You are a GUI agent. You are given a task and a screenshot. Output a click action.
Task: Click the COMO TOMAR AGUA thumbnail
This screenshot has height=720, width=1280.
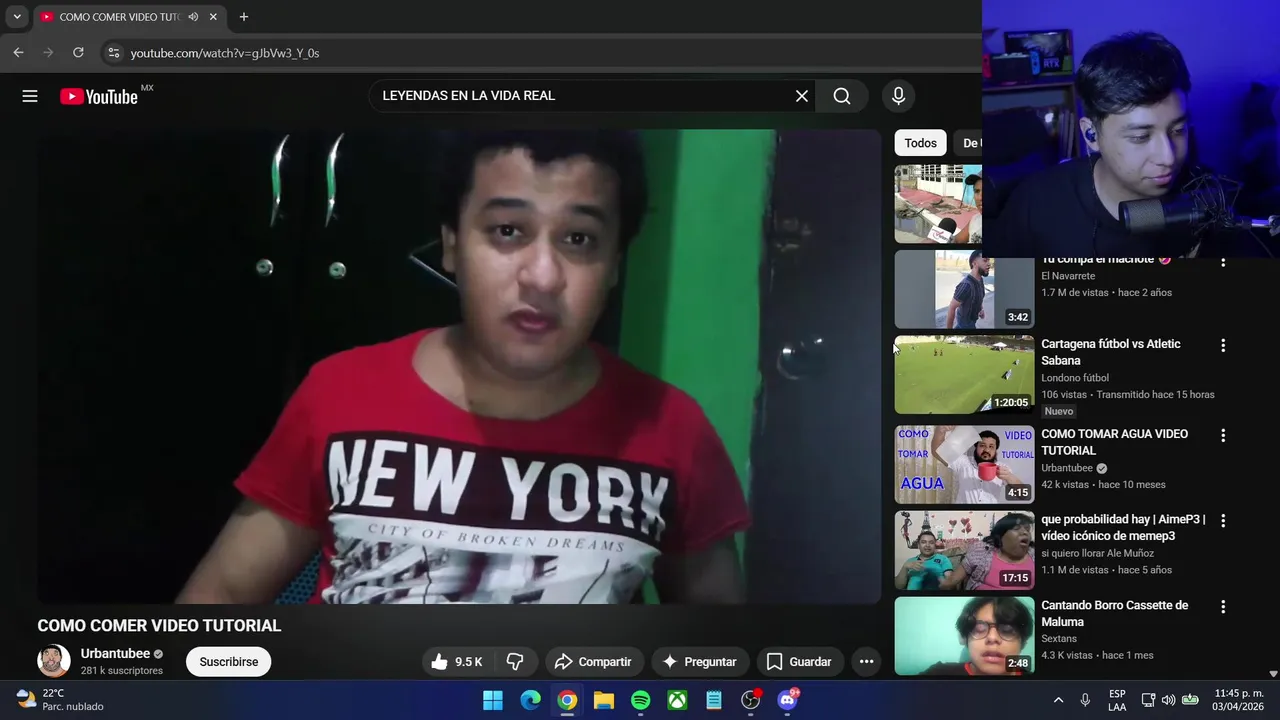point(964,465)
